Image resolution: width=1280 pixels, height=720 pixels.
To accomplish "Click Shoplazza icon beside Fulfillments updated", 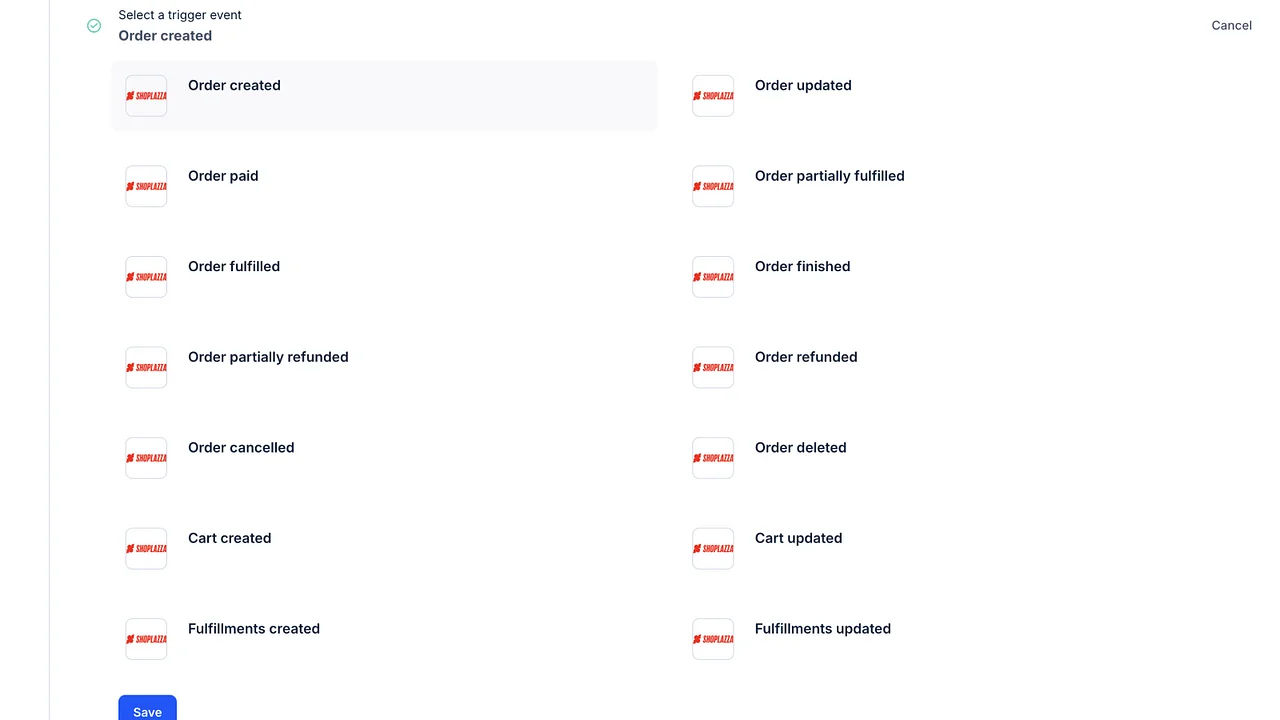I will click(x=713, y=639).
